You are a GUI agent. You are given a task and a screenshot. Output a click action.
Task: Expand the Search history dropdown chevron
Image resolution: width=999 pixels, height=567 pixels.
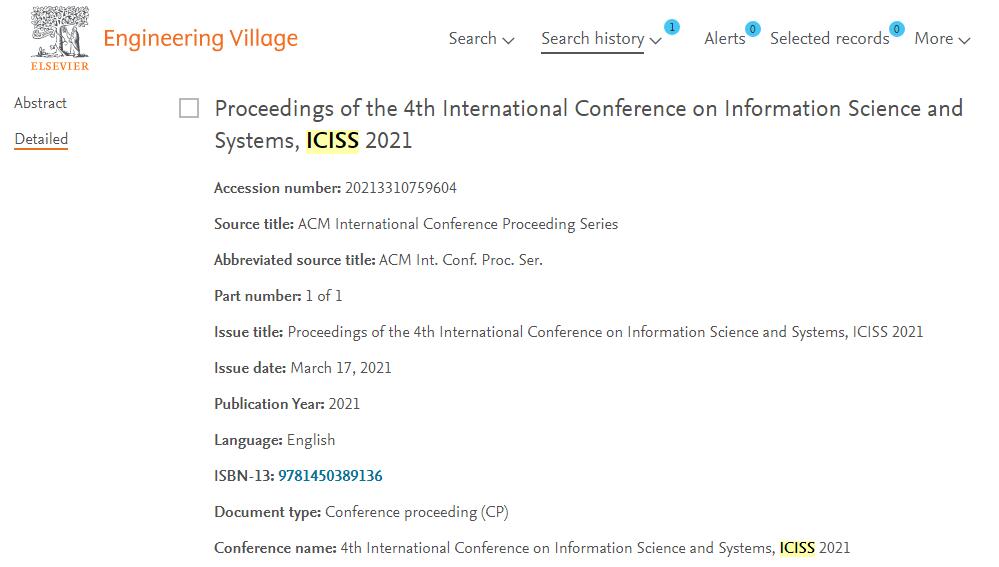pyautogui.click(x=656, y=40)
